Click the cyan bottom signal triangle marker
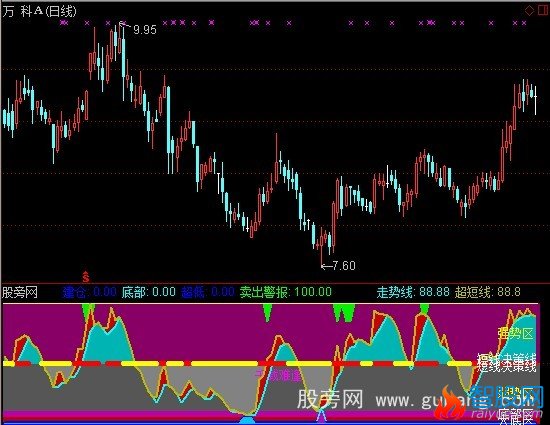Image resolution: width=550 pixels, height=425 pixels. pos(248,419)
